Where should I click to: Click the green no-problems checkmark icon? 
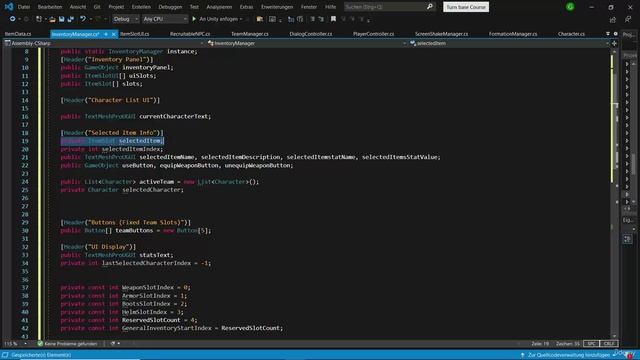pyautogui.click(x=40, y=344)
